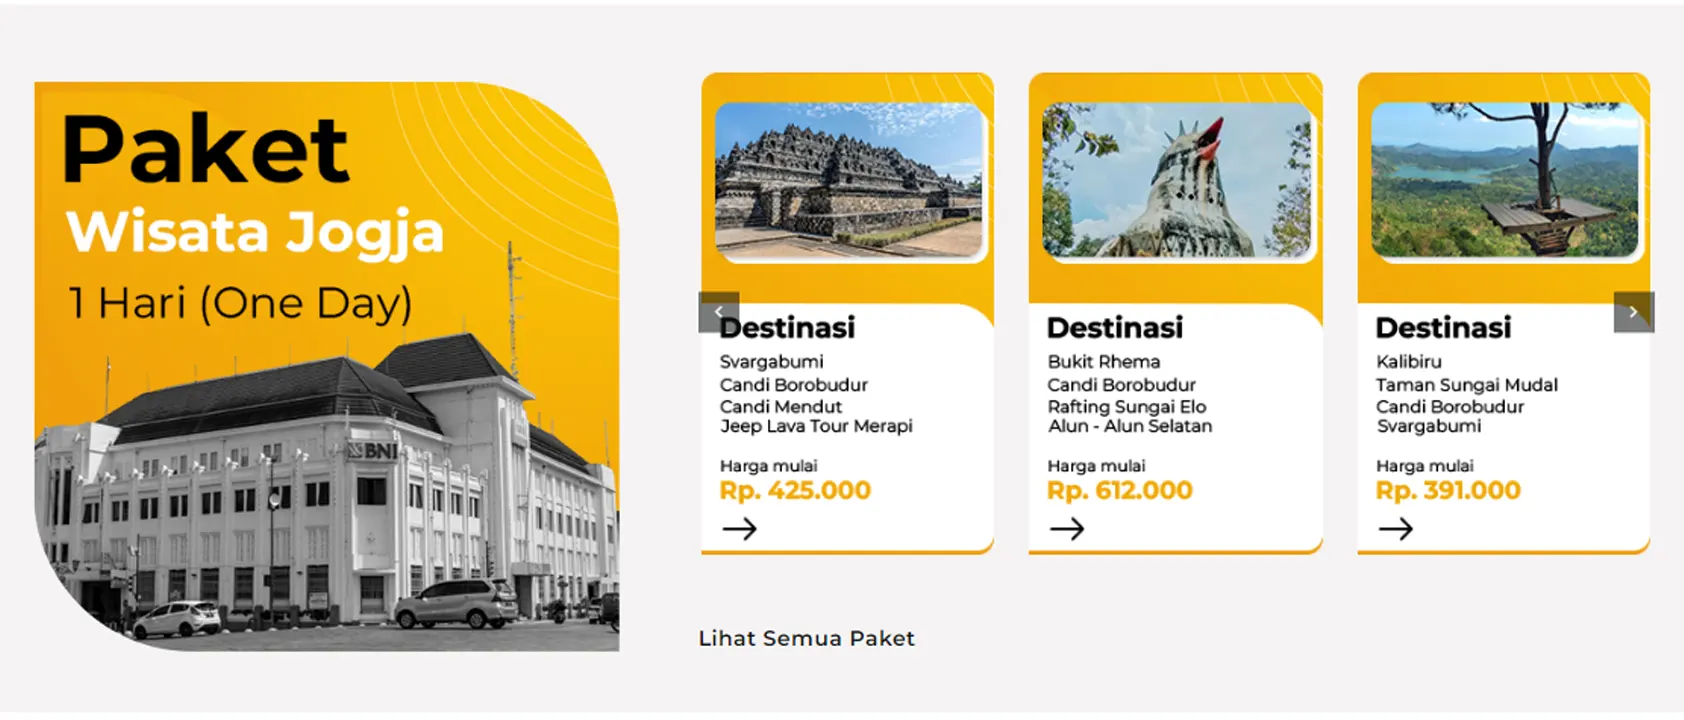Select the left carousel chevron icon
This screenshot has width=1684, height=720.
pyautogui.click(x=718, y=311)
